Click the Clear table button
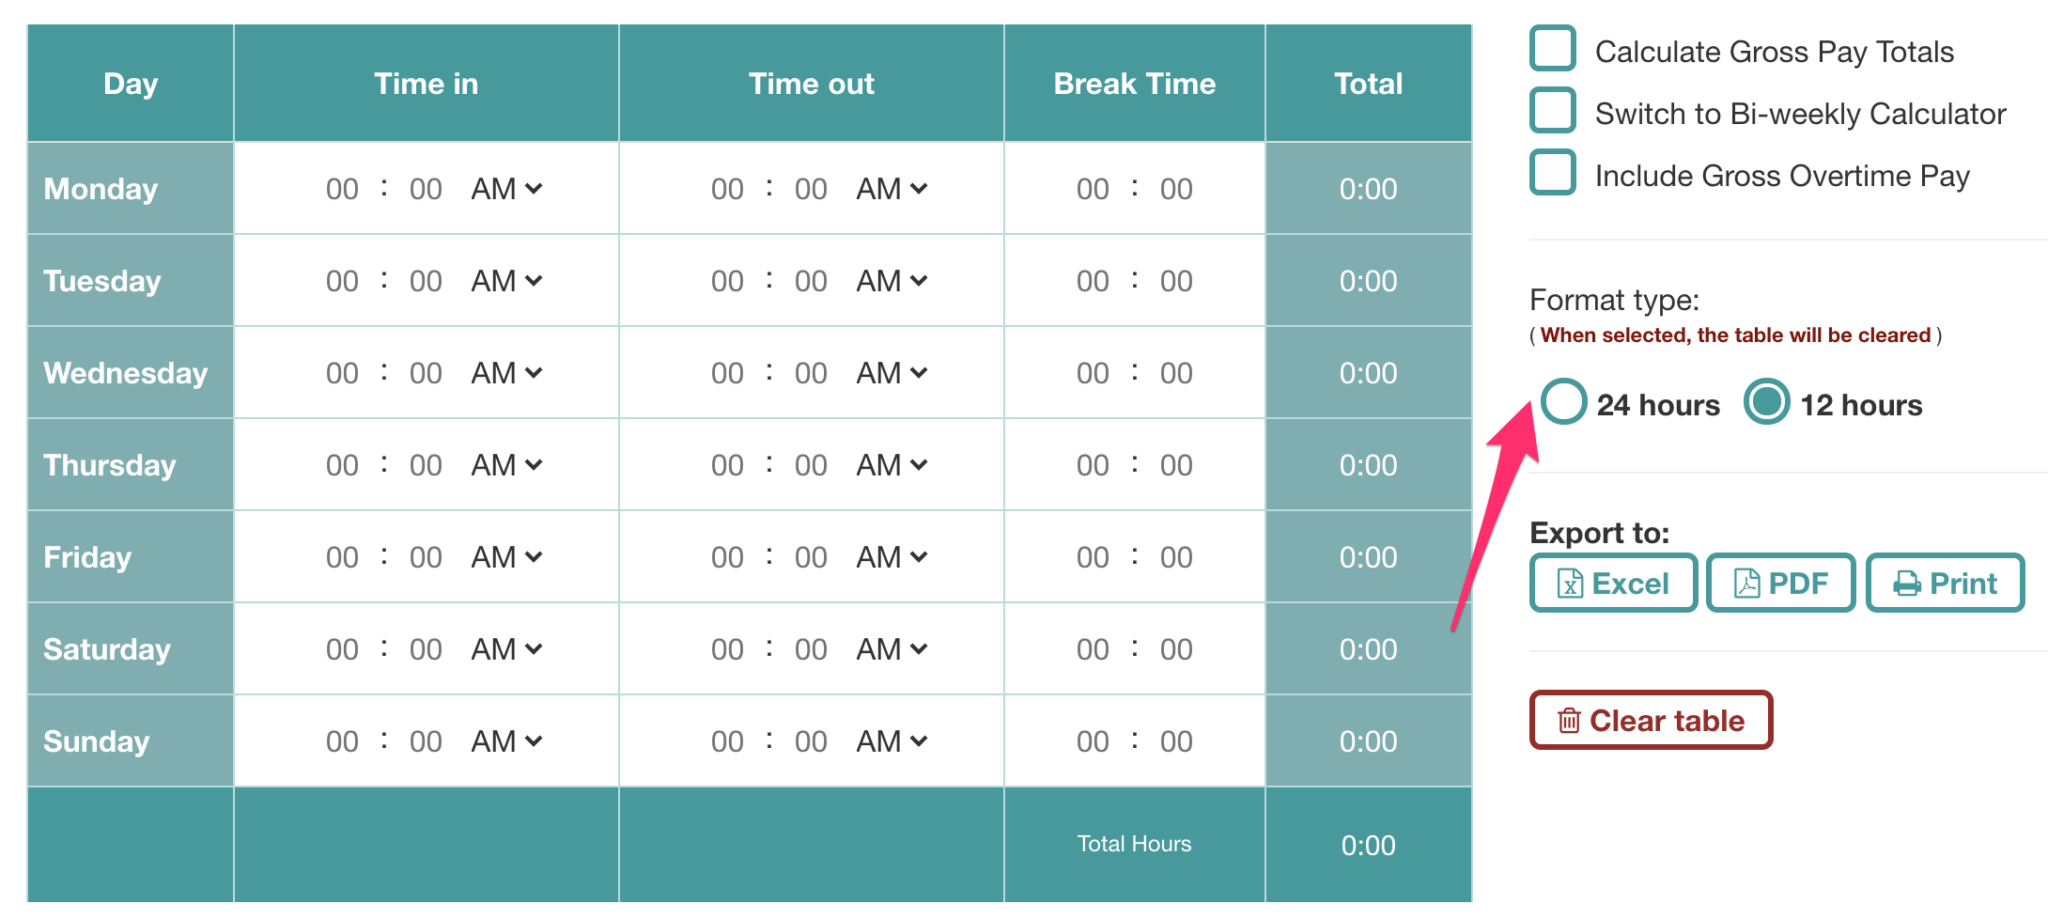 click(1650, 719)
